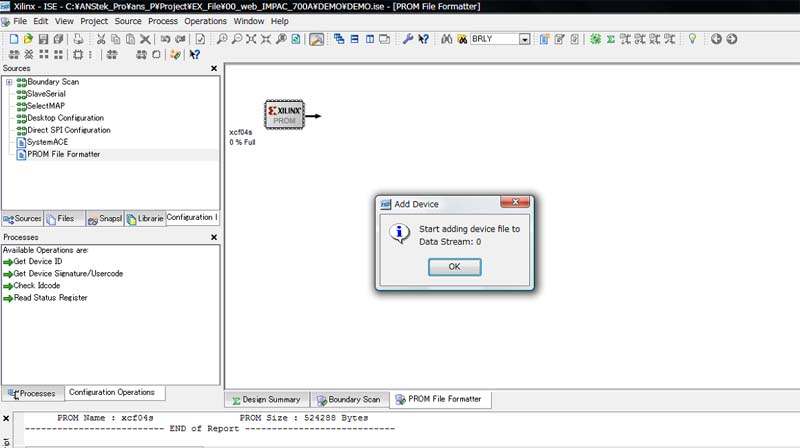Image resolution: width=800 pixels, height=448 pixels.
Task: Click the Save floppy disk icon
Action: pyautogui.click(x=43, y=39)
